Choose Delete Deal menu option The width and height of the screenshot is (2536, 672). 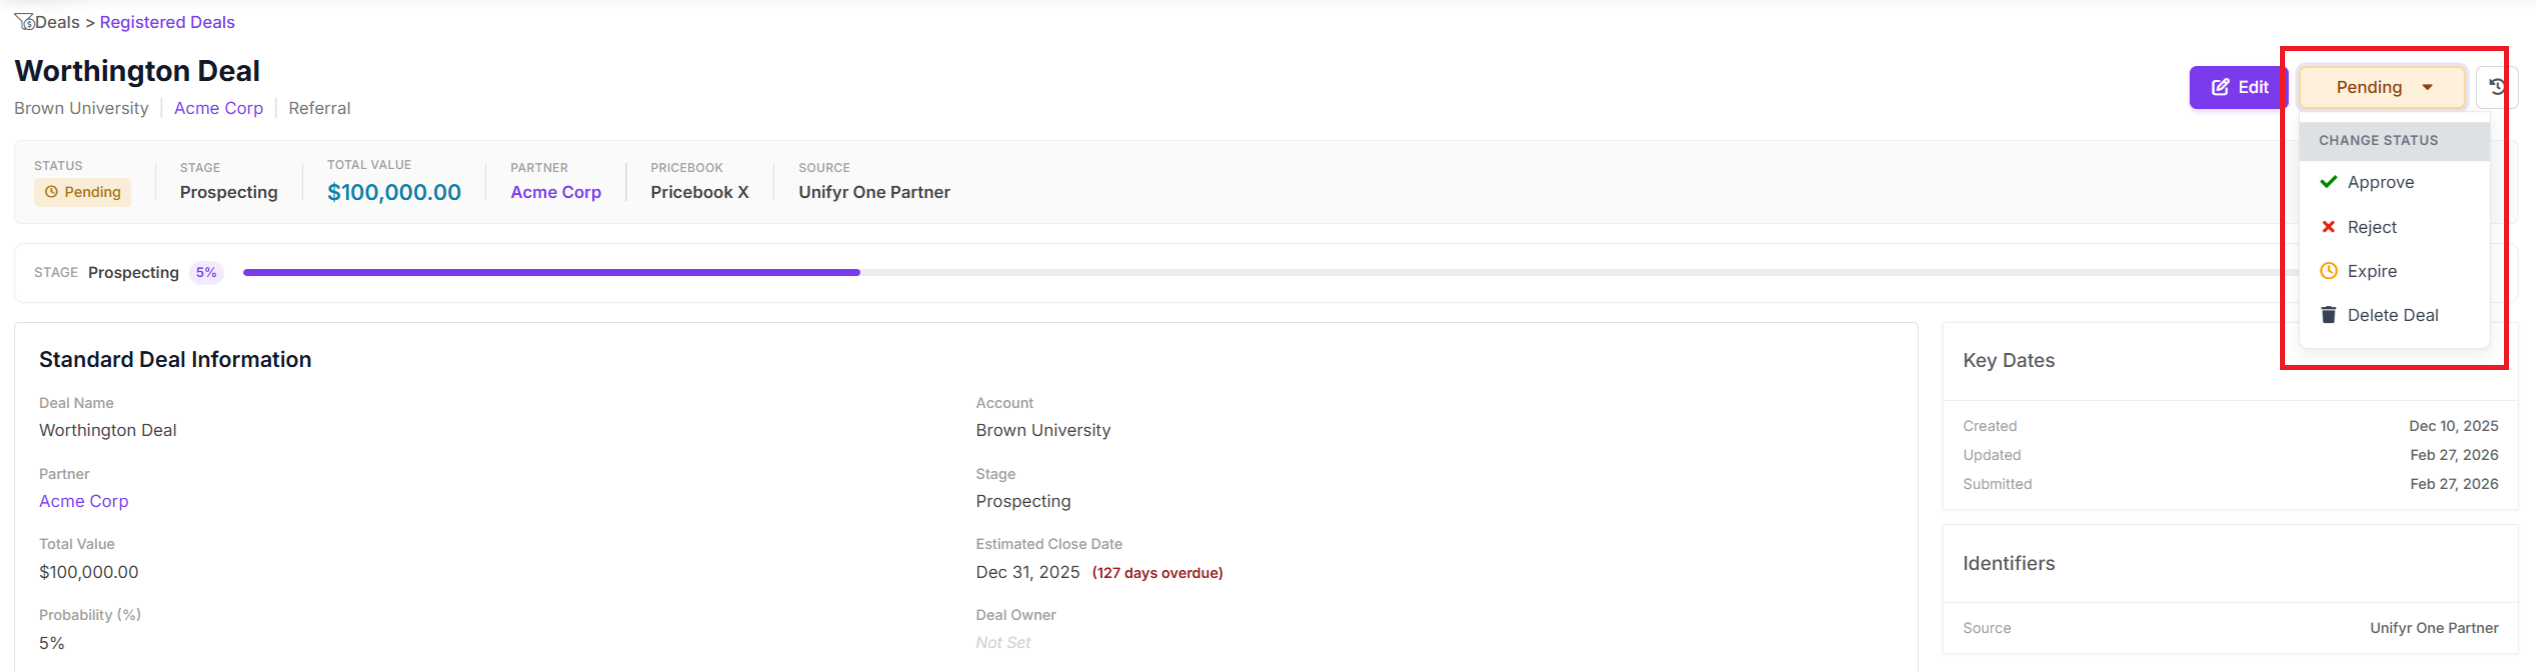pos(2394,315)
